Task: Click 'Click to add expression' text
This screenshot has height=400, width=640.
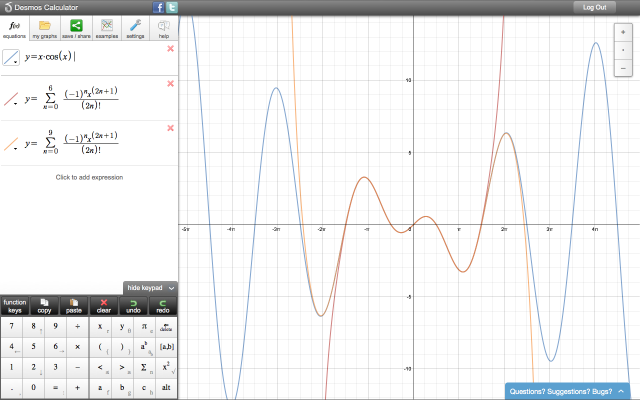Action: pos(89,177)
